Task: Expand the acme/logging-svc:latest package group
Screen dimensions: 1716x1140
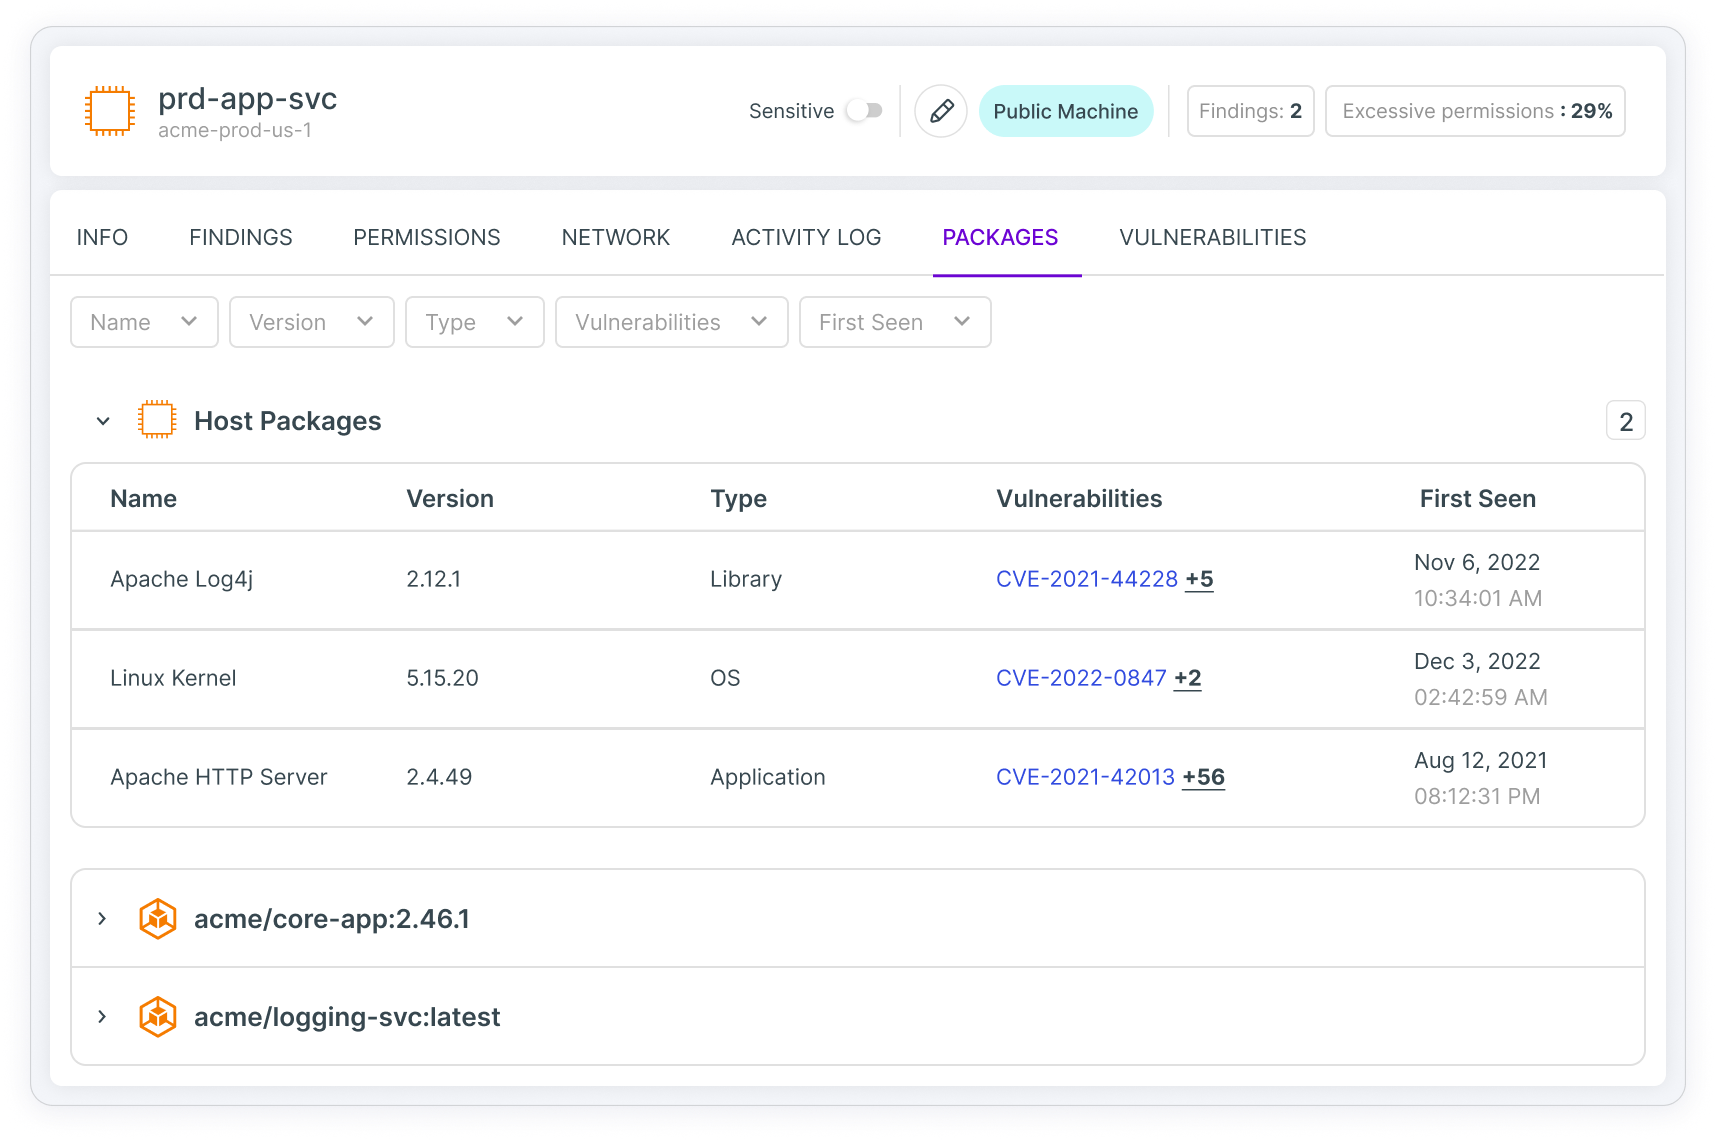Action: 101,1016
